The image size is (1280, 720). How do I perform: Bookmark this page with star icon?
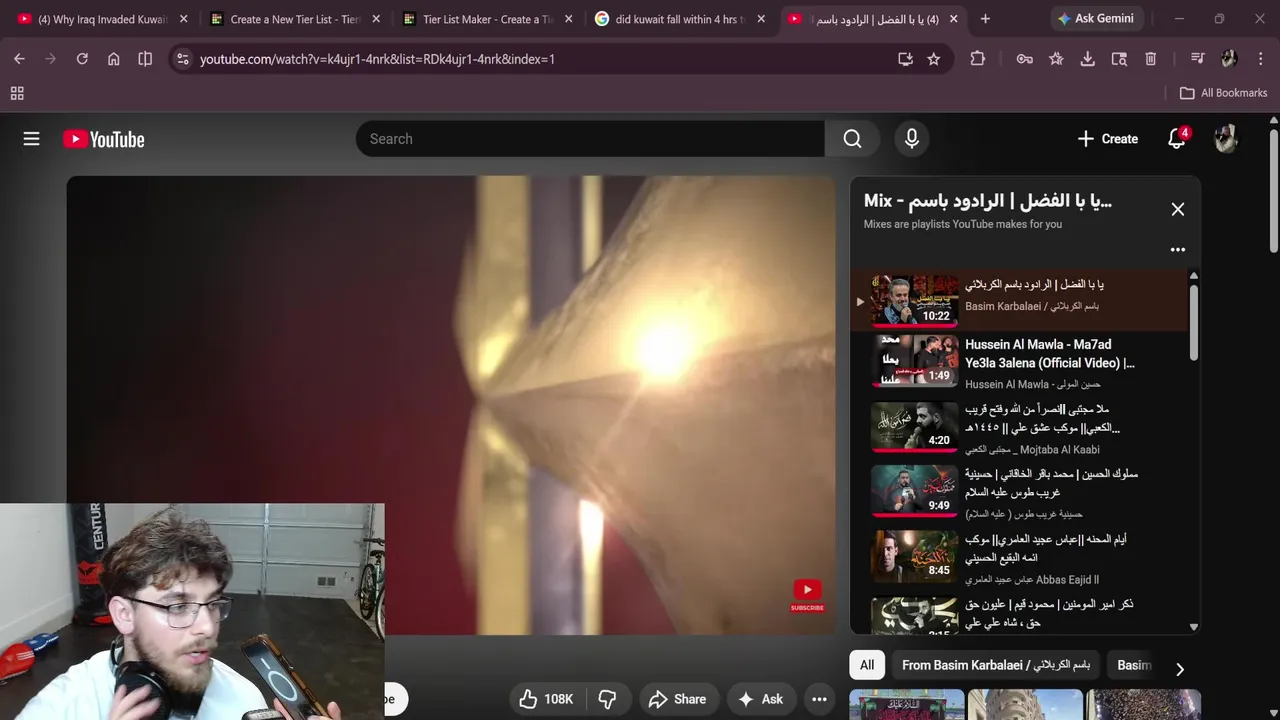[x=934, y=59]
